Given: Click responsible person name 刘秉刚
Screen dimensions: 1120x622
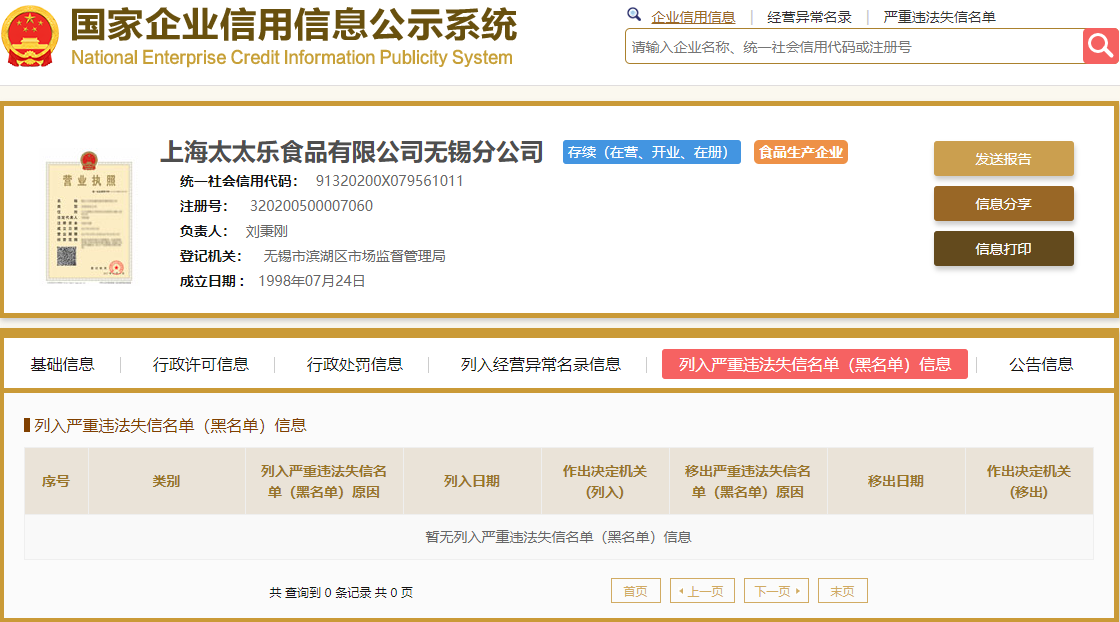Looking at the screenshot, I should [266, 231].
